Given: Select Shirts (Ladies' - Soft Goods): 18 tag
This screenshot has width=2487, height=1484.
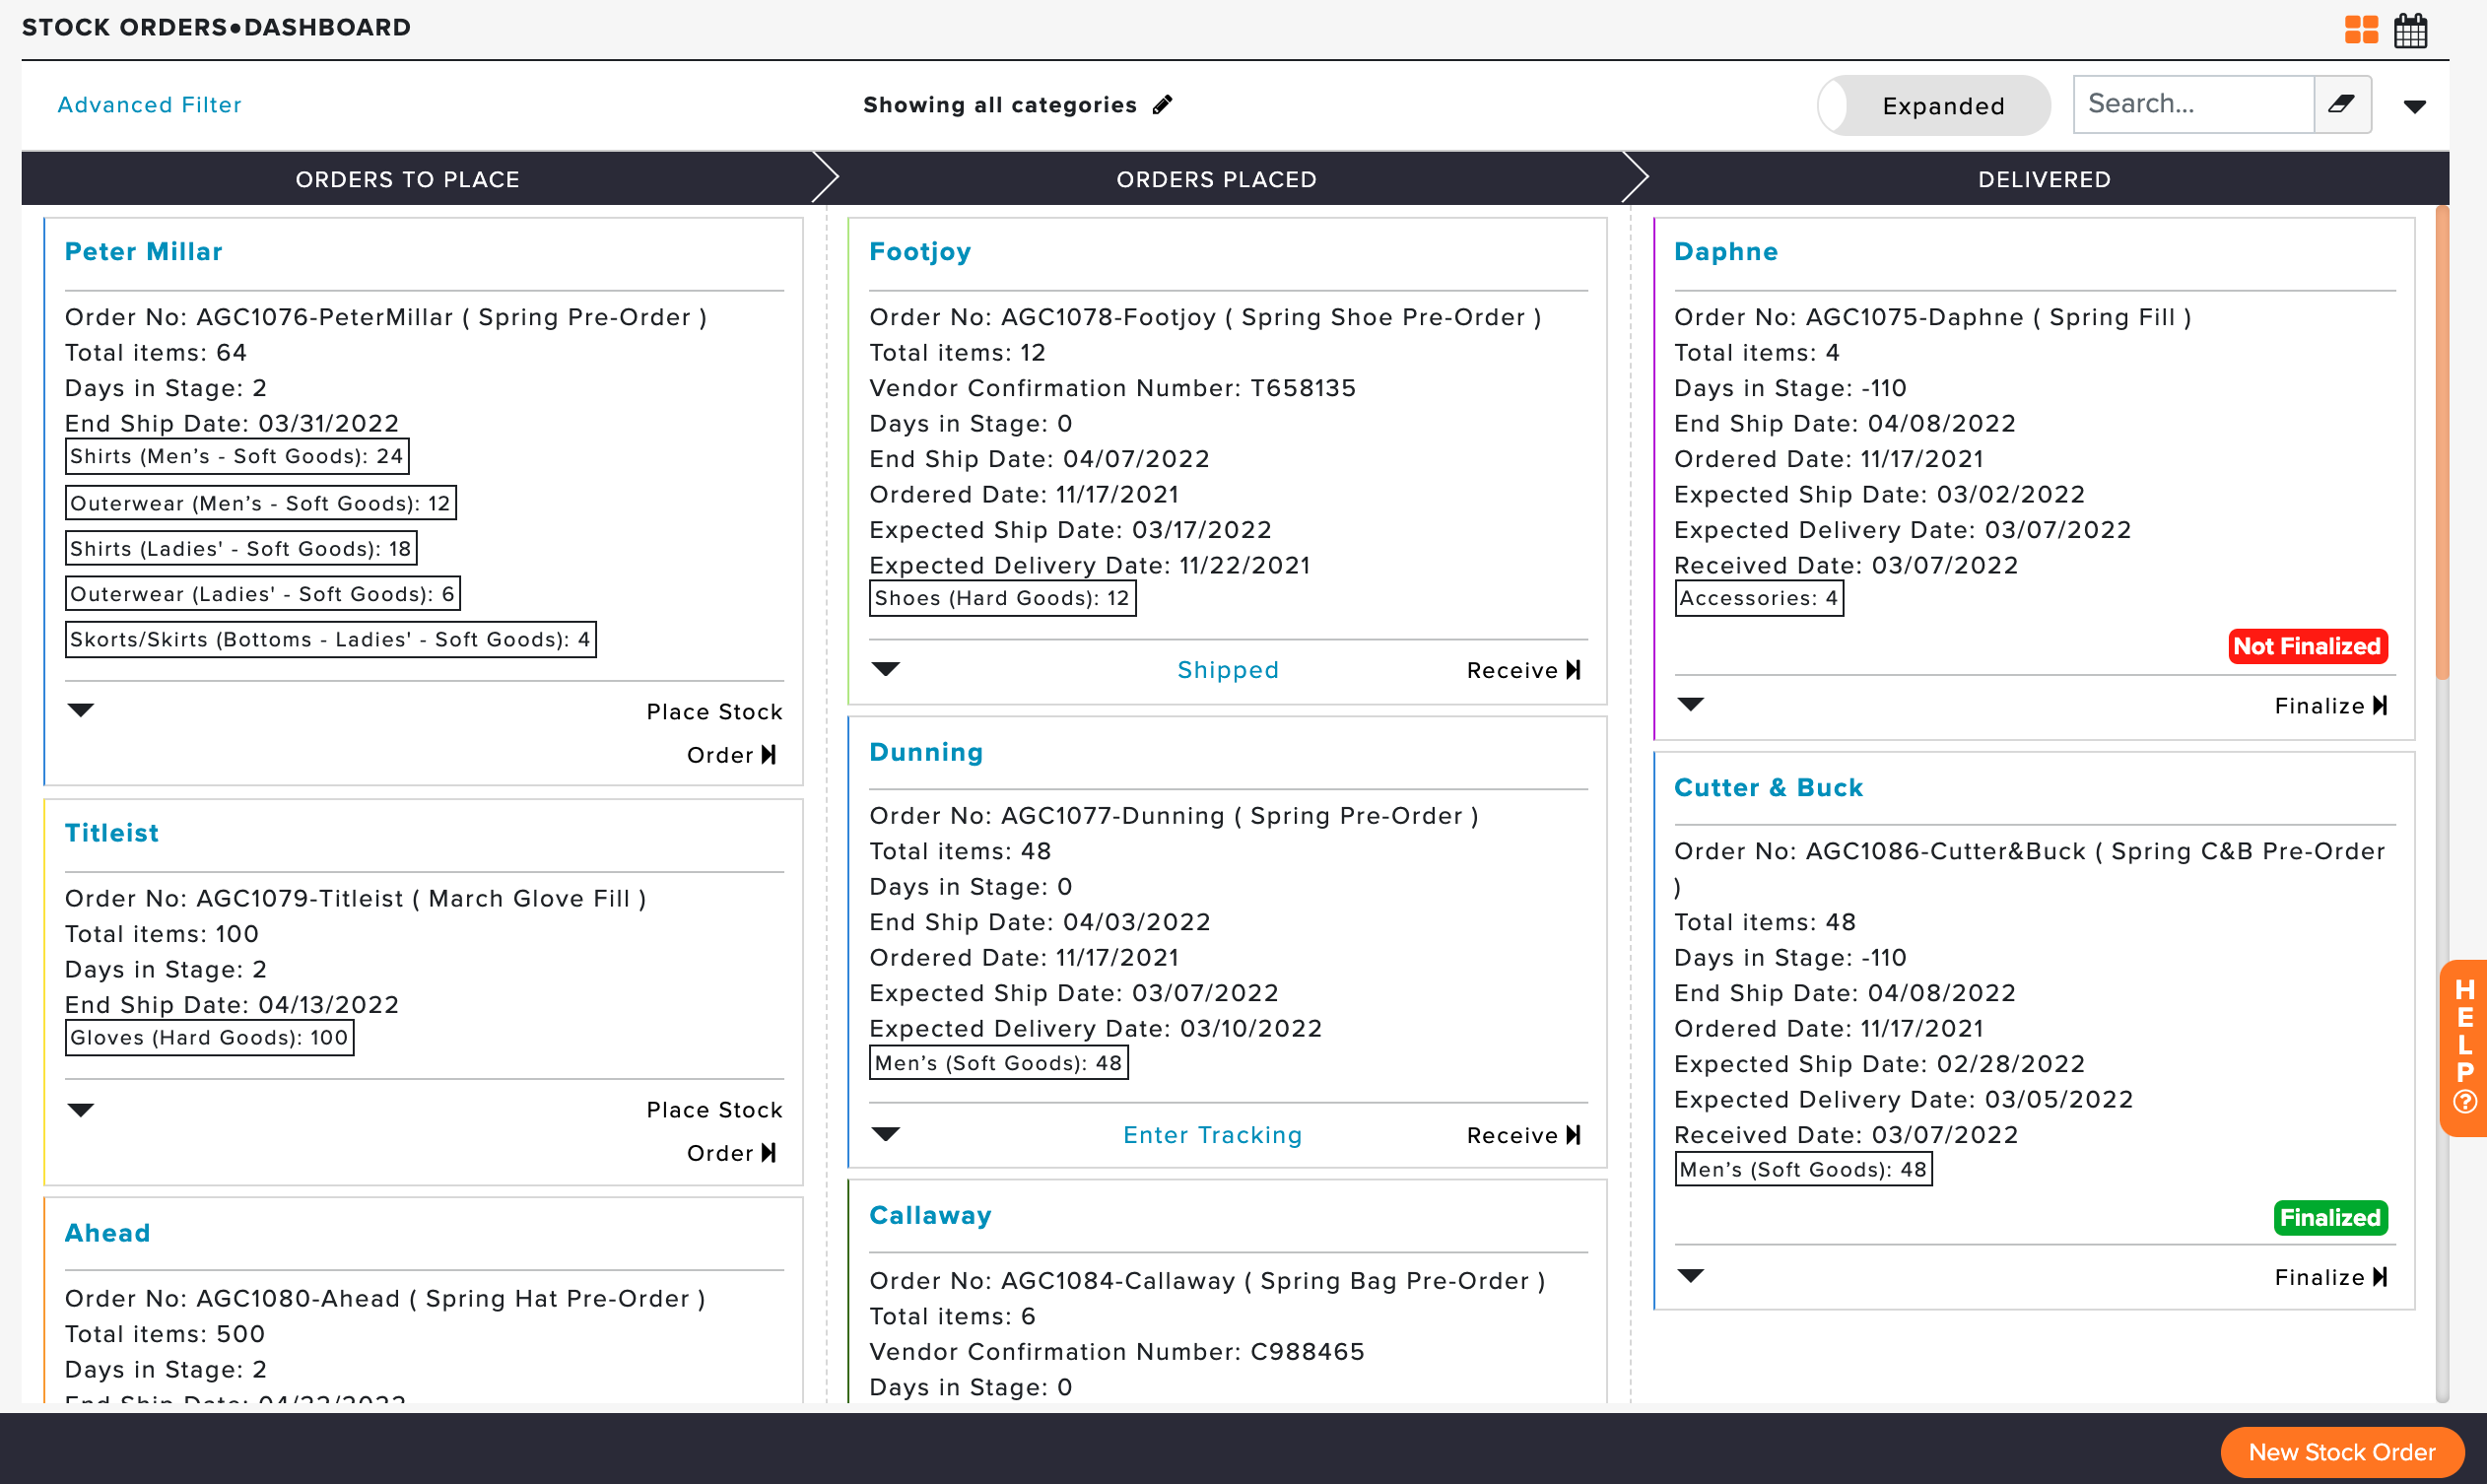Looking at the screenshot, I should click(241, 548).
